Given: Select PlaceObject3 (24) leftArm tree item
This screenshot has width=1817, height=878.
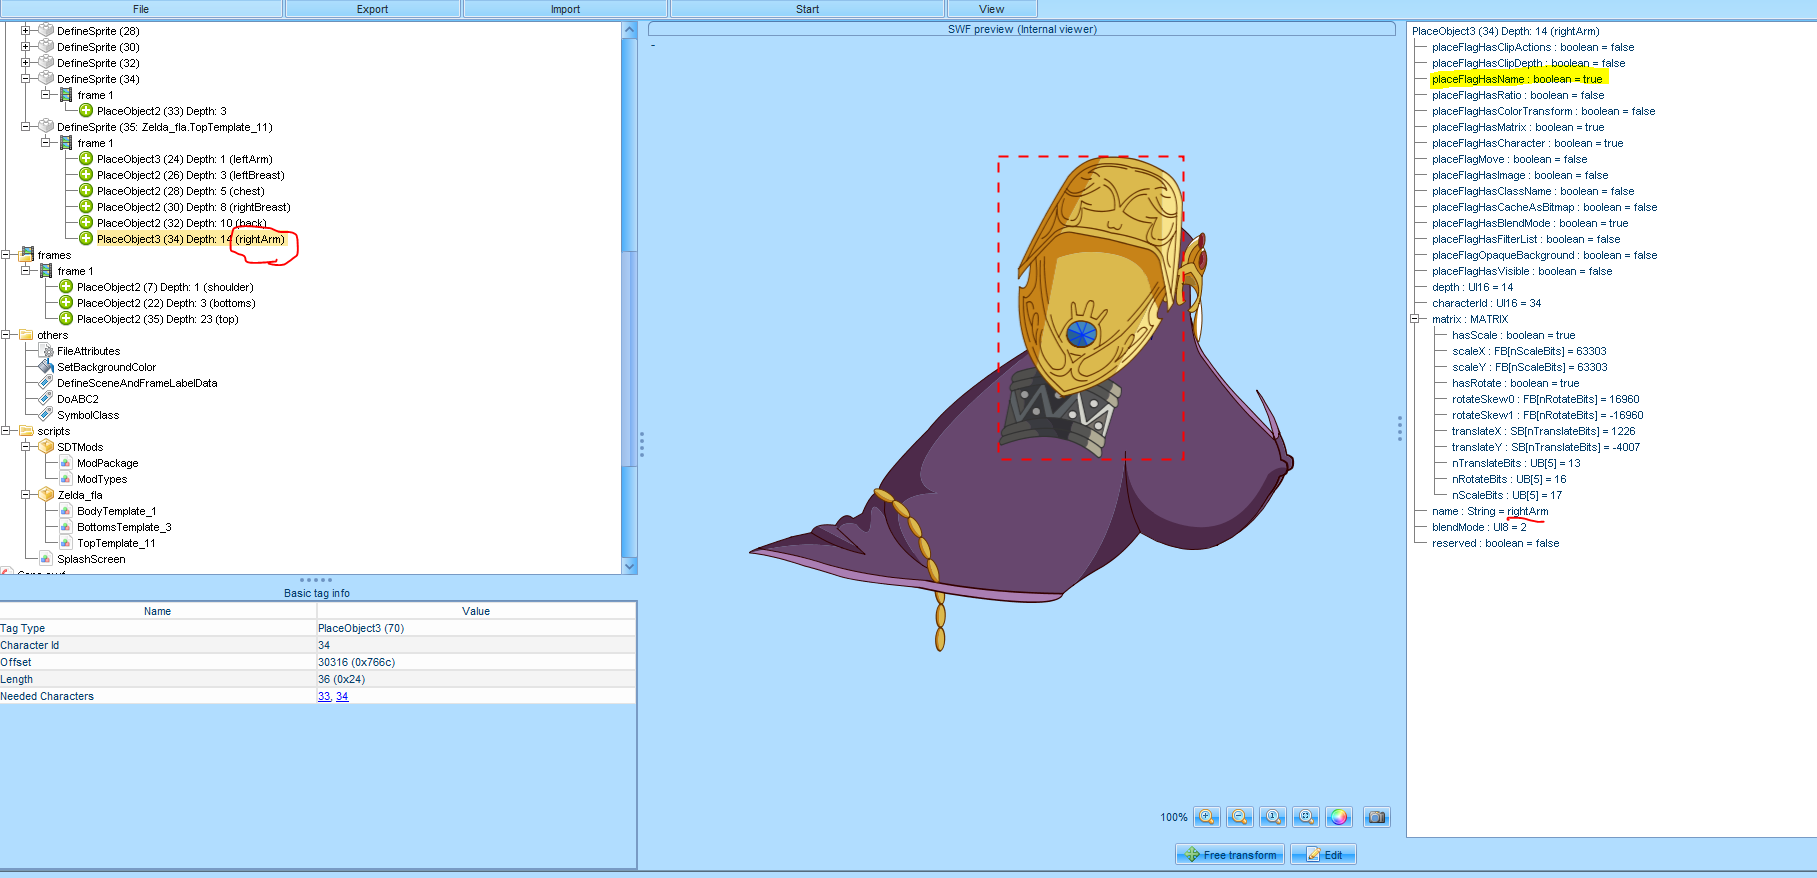Looking at the screenshot, I should pyautogui.click(x=184, y=159).
